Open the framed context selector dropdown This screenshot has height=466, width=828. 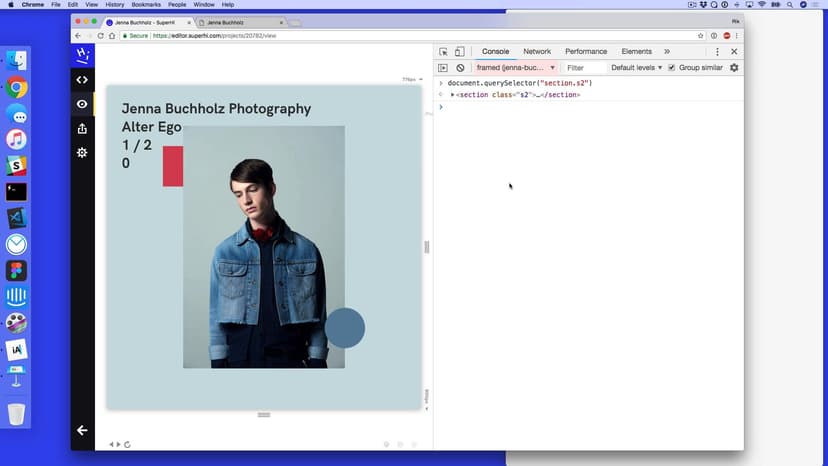point(516,68)
